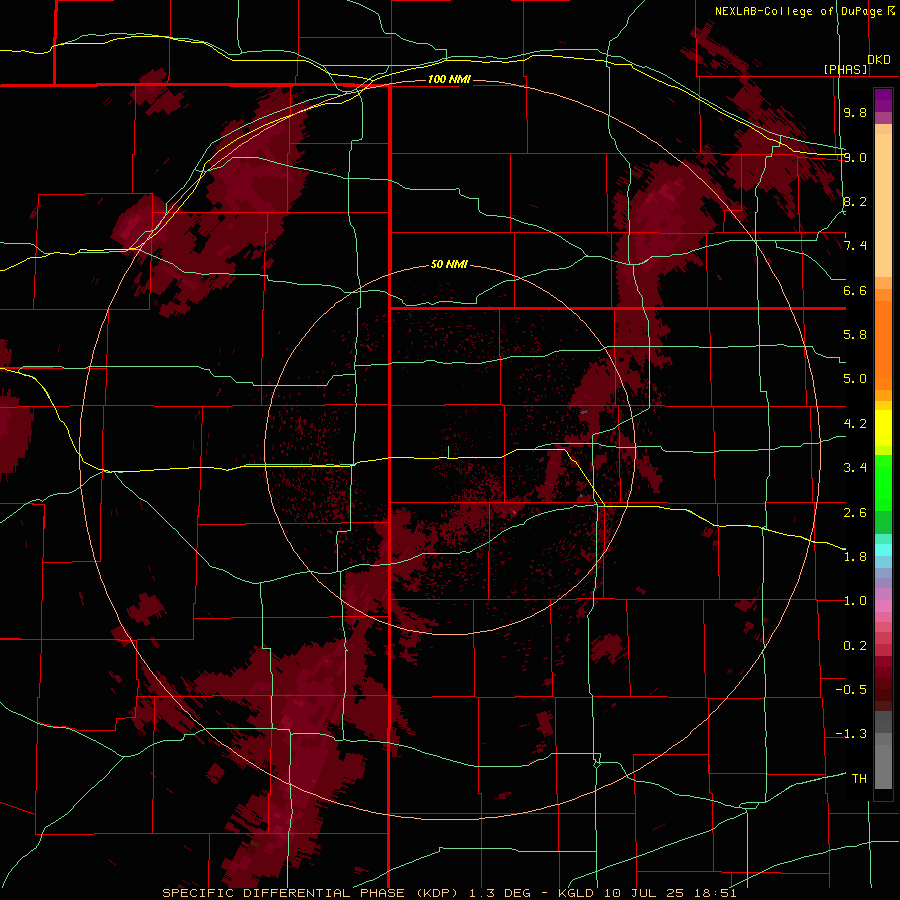Click the 9.8 value on the color scale

855,112
